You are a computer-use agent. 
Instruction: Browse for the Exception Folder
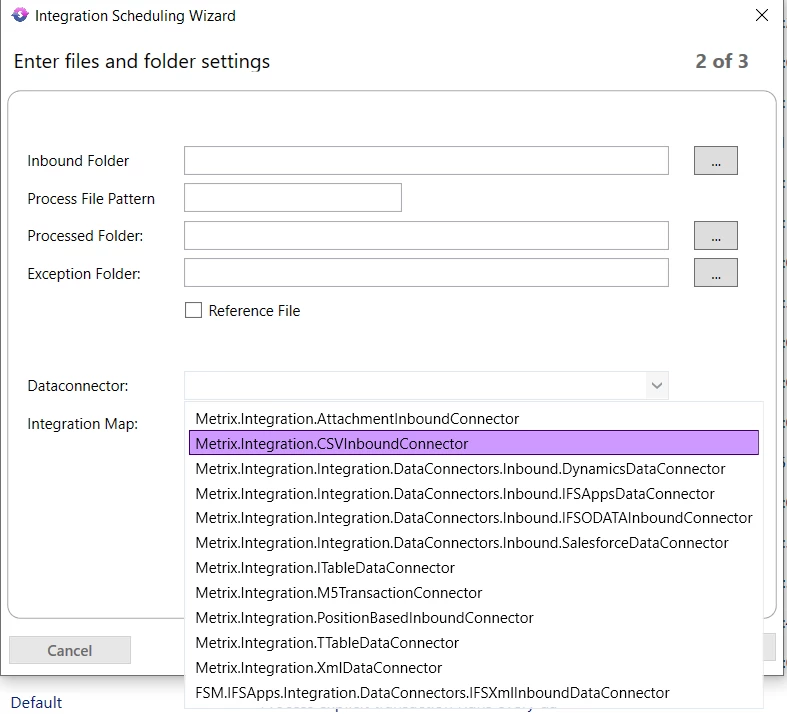click(x=715, y=273)
